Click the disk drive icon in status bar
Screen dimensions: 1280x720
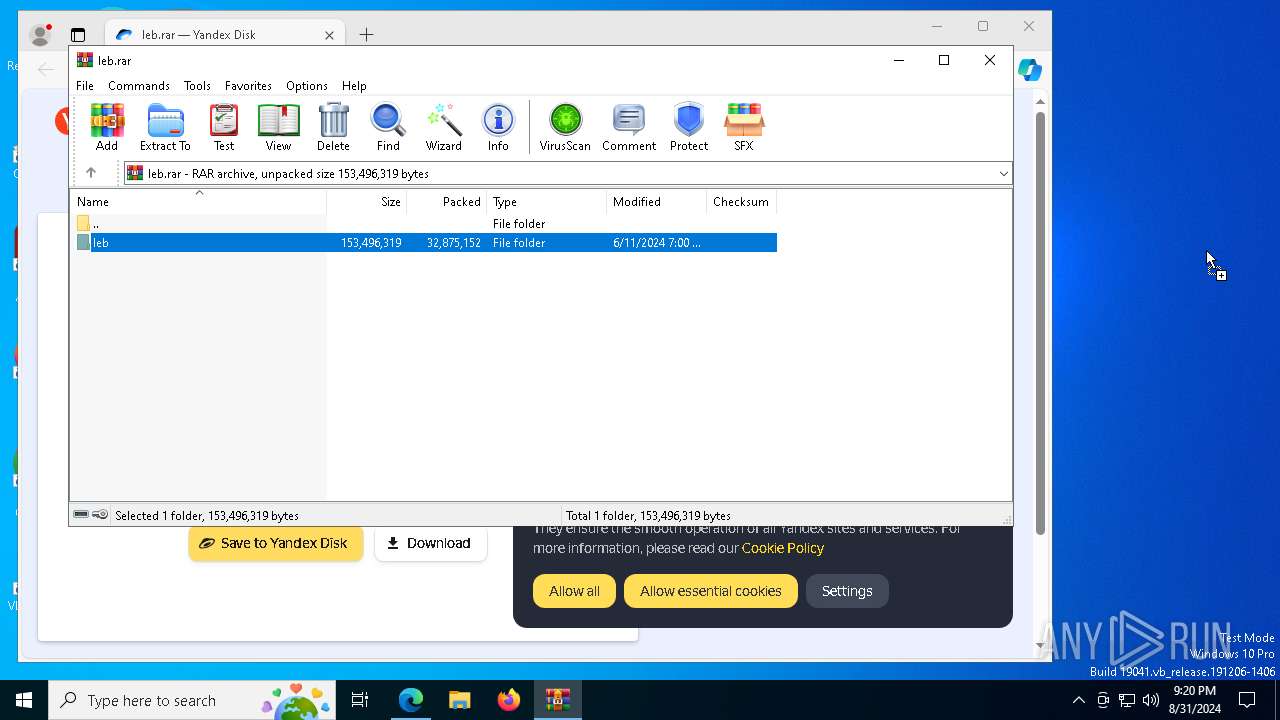click(x=81, y=515)
